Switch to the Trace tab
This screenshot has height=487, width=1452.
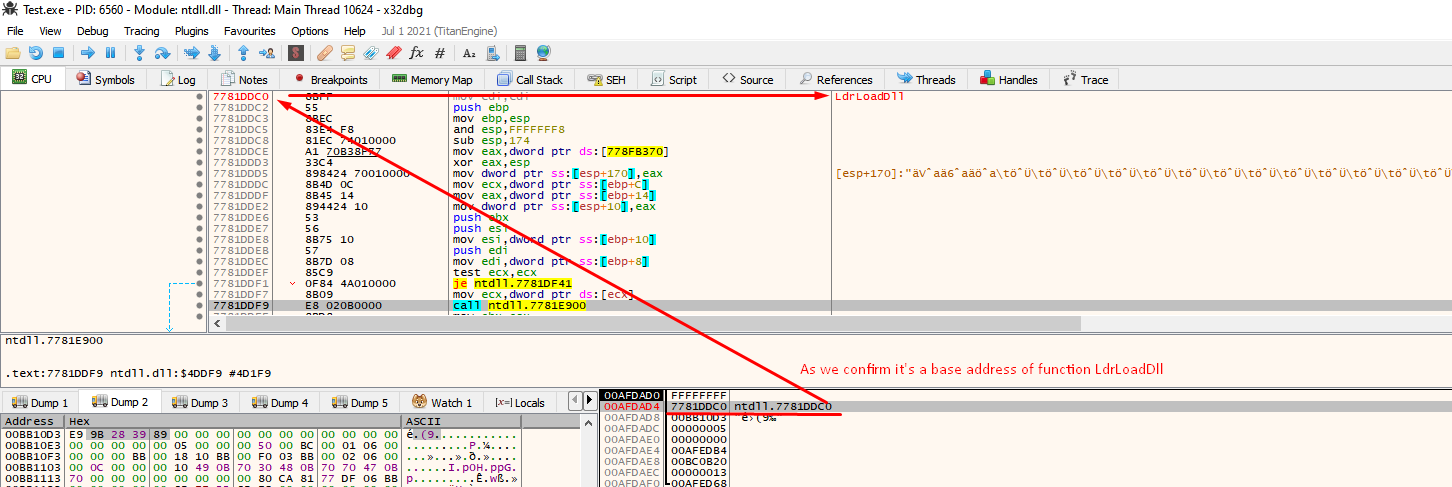[1085, 79]
